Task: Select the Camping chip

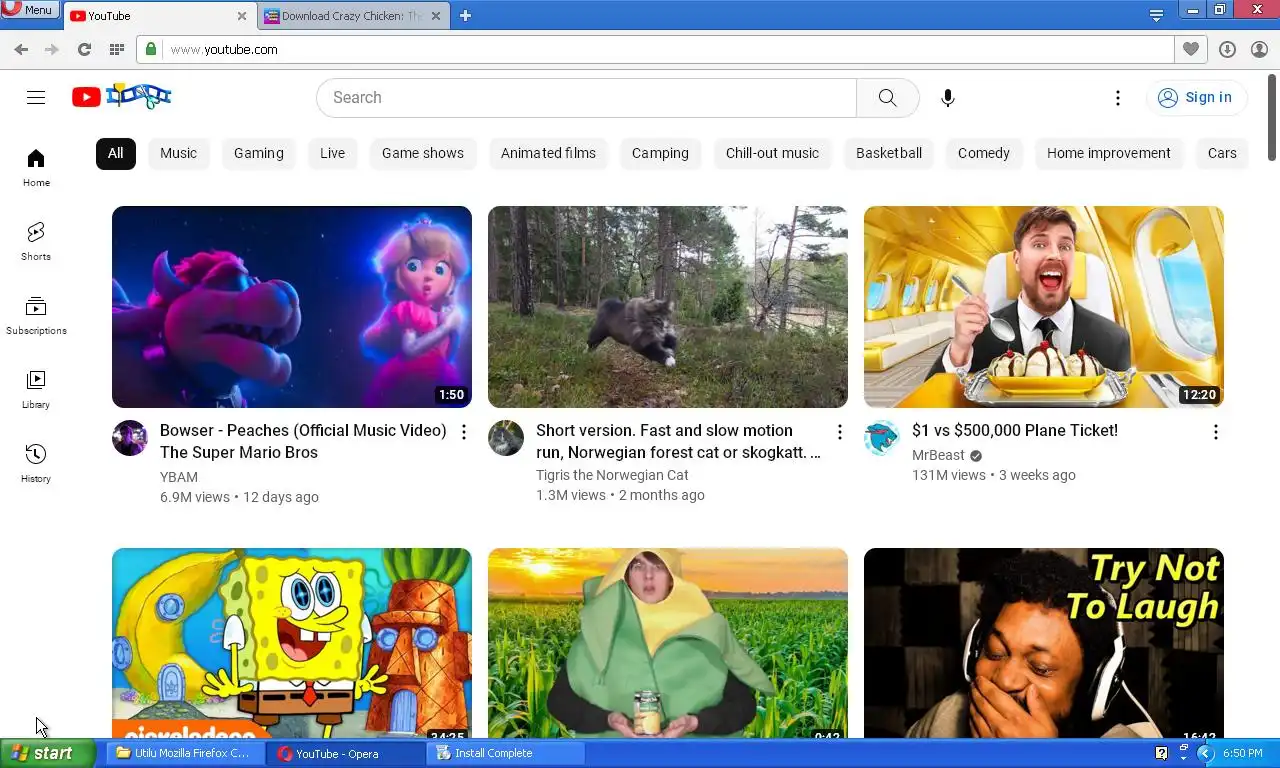Action: (x=660, y=153)
